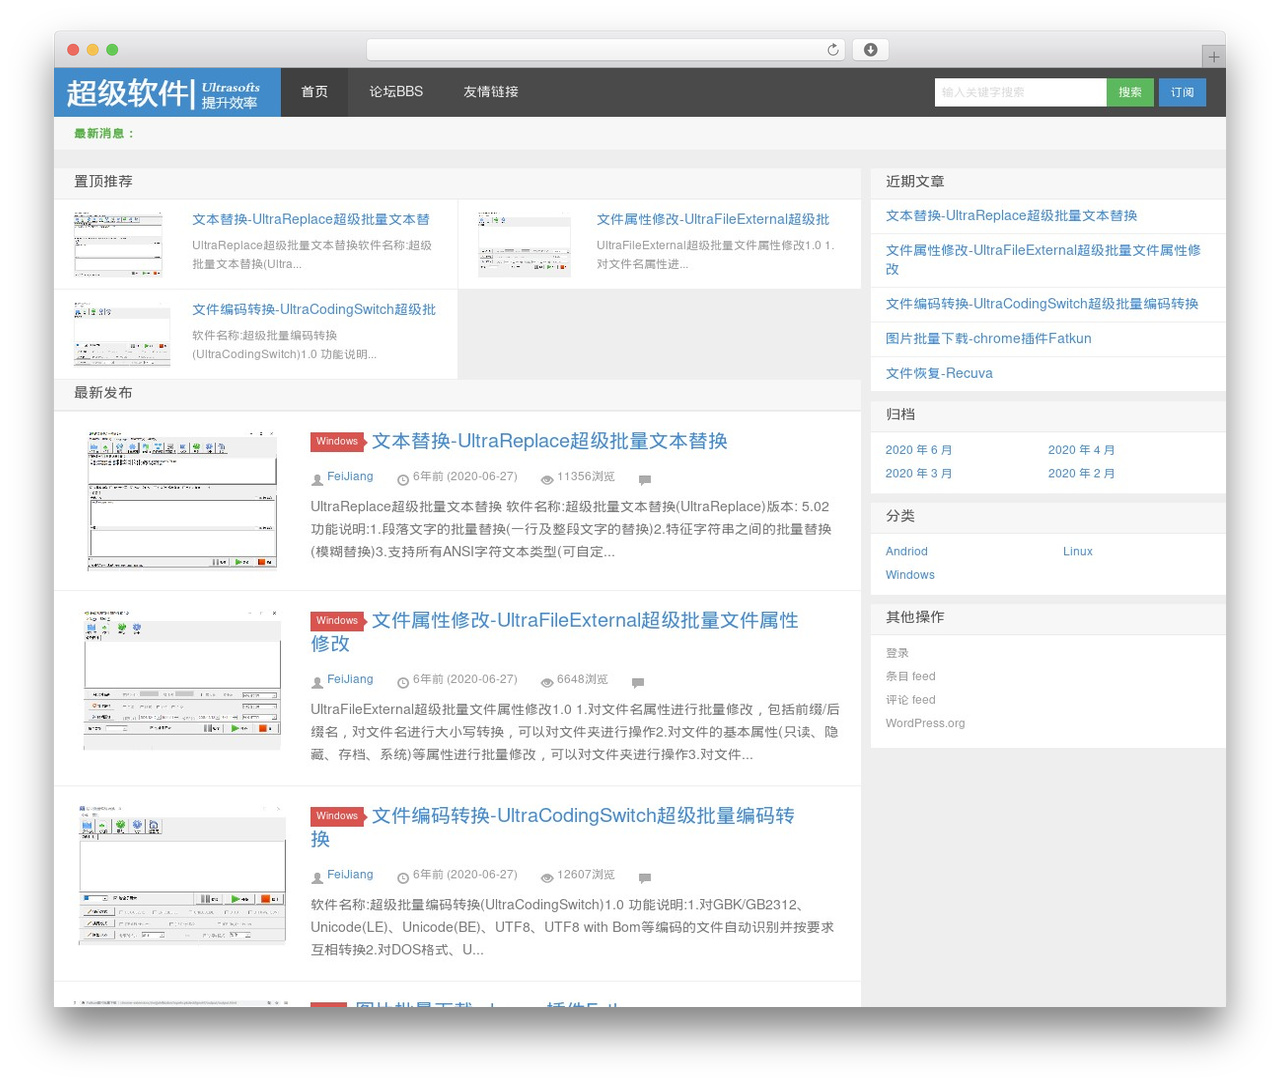Click the browser address bar
Screen dimensions: 1280x1084
click(605, 50)
